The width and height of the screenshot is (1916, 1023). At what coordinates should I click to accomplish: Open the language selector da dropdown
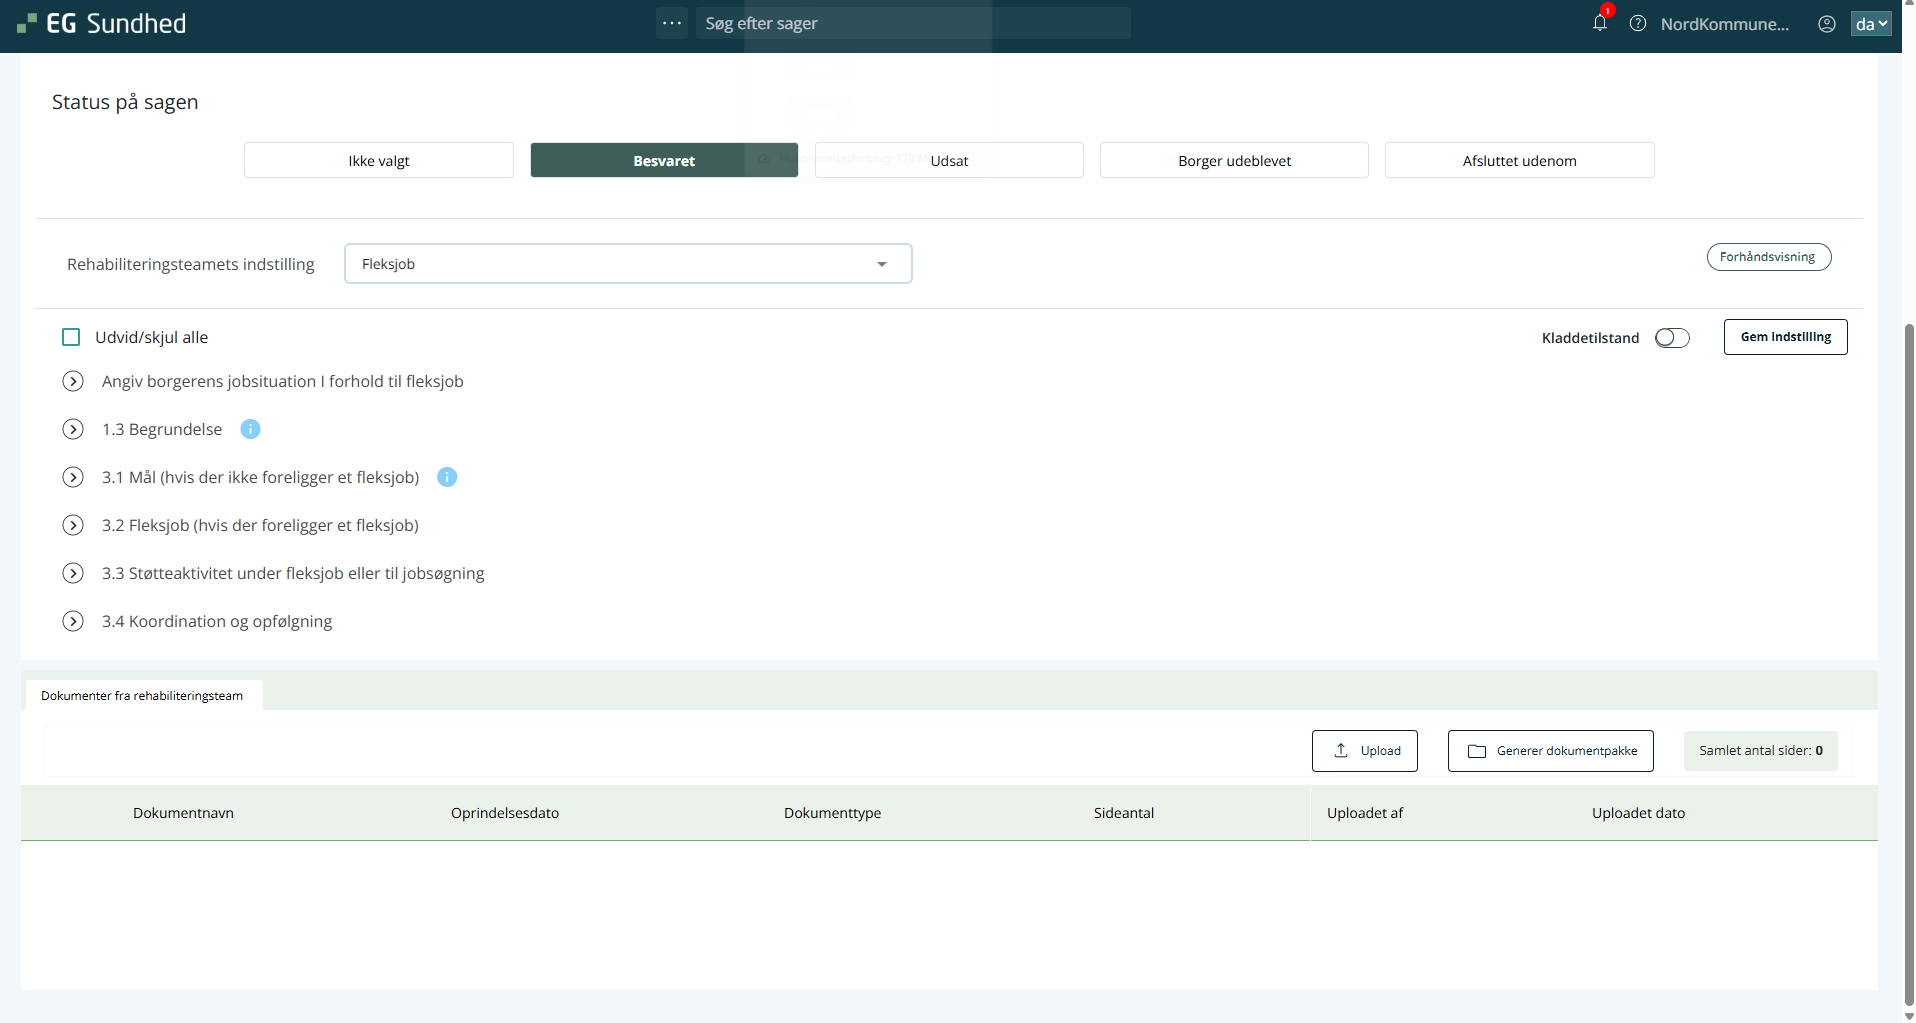pyautogui.click(x=1870, y=24)
